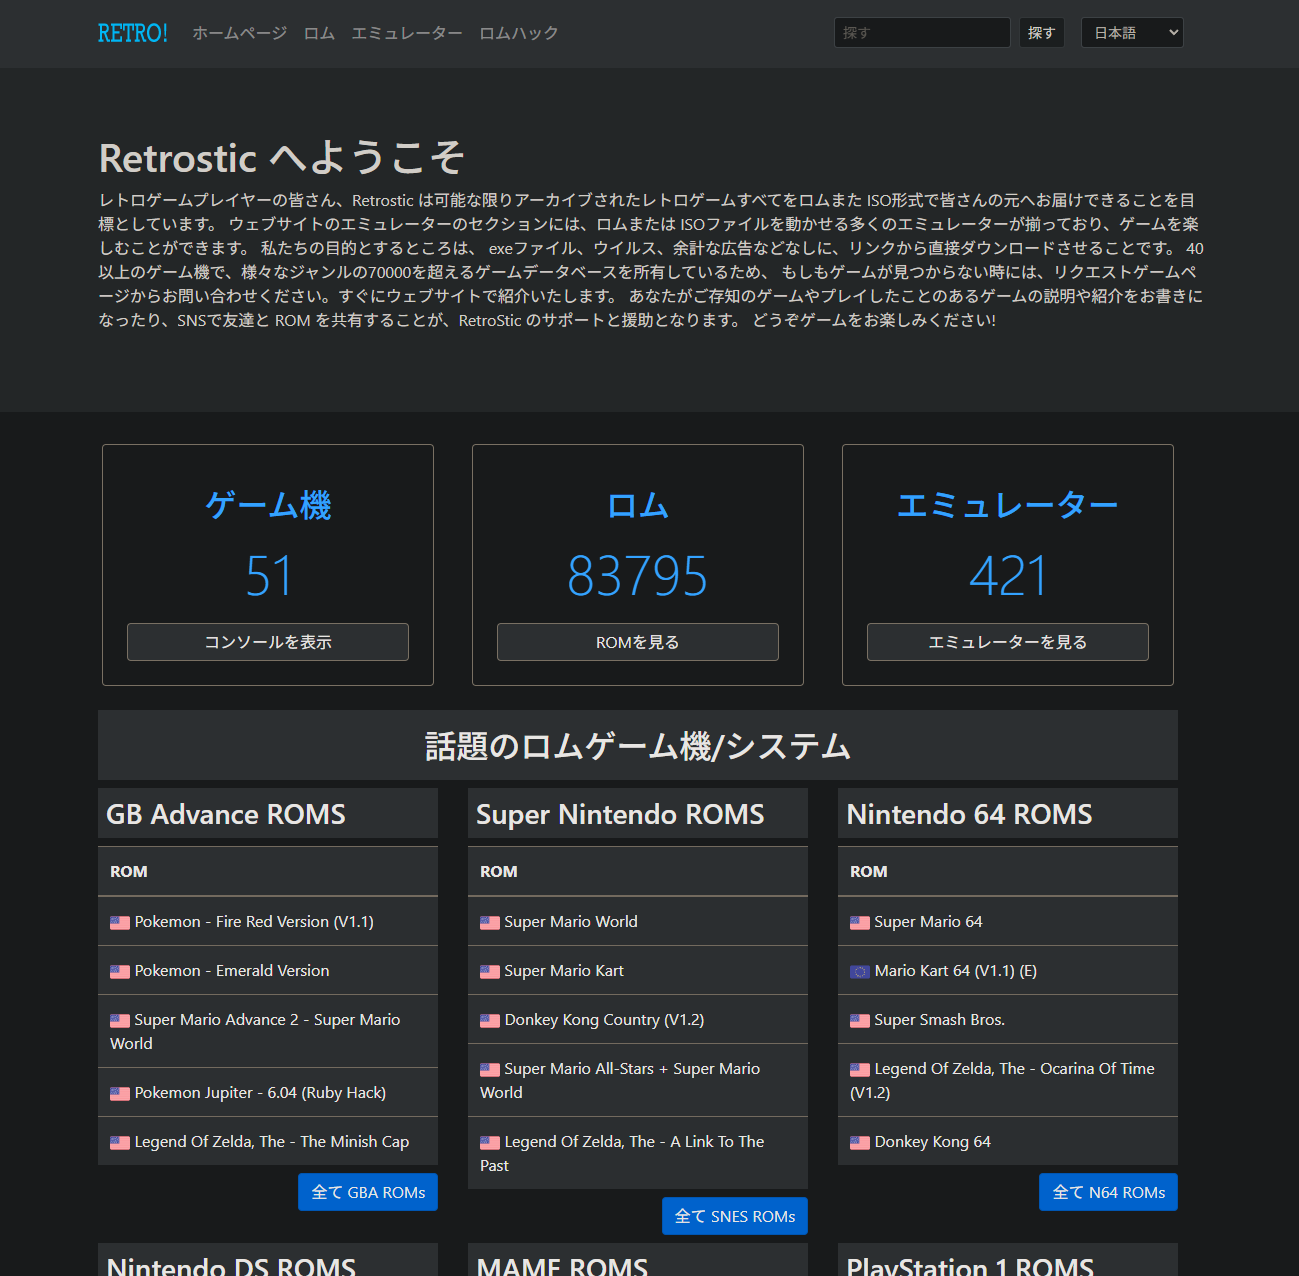The width and height of the screenshot is (1299, 1276).
Task: Click the US flag beside The Minish Cap
Action: point(120,1143)
